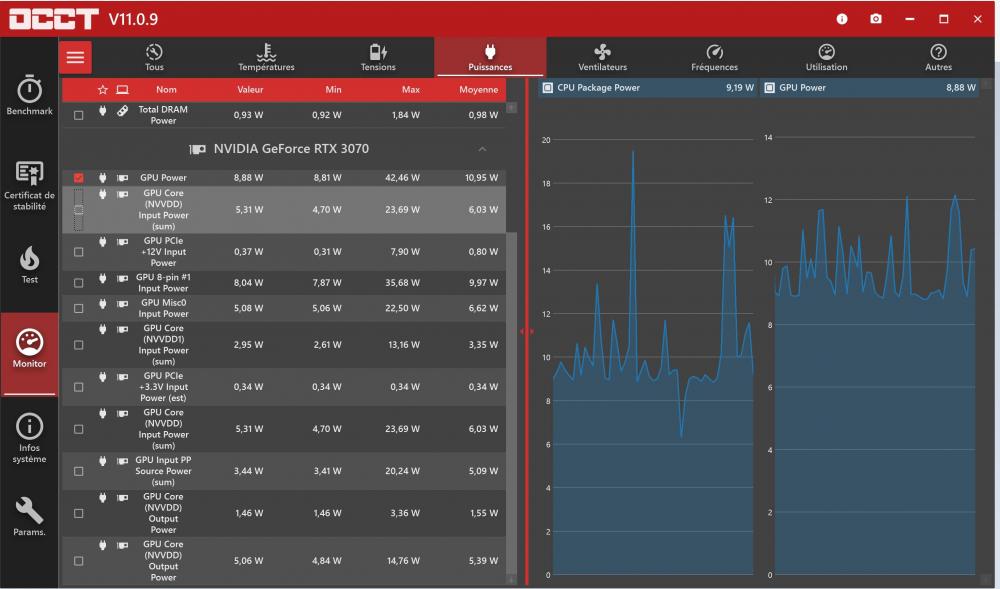The image size is (1000, 589).
Task: Uncheck the GPU Power row checkbox
Action: coord(78,178)
